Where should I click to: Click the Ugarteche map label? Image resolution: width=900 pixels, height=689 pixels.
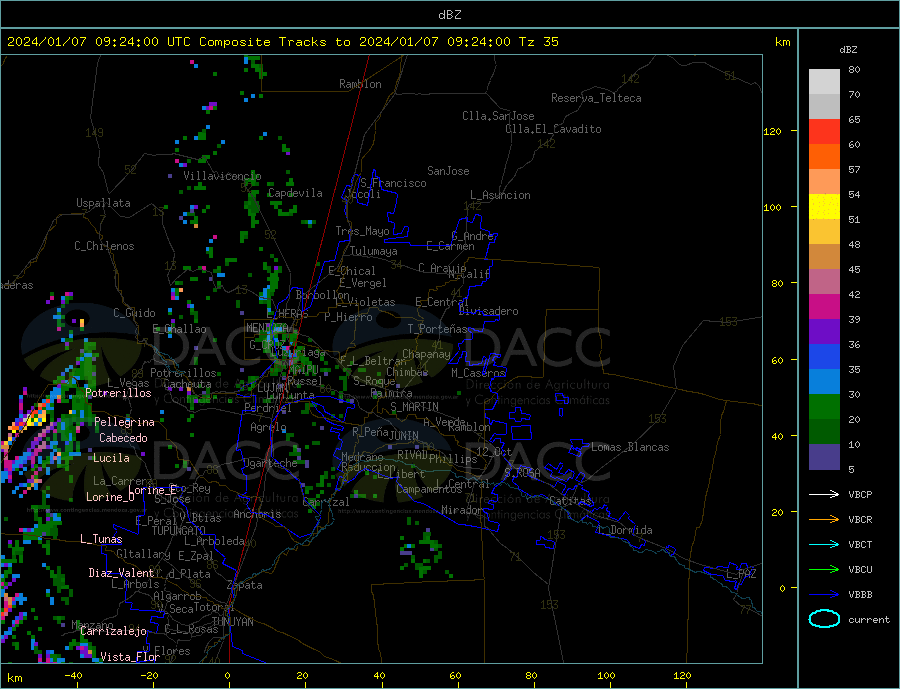pos(270,463)
